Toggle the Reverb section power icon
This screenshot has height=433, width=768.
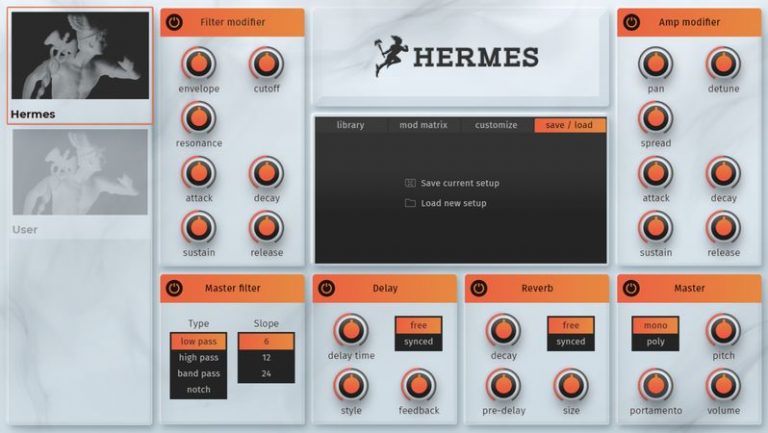click(x=478, y=288)
